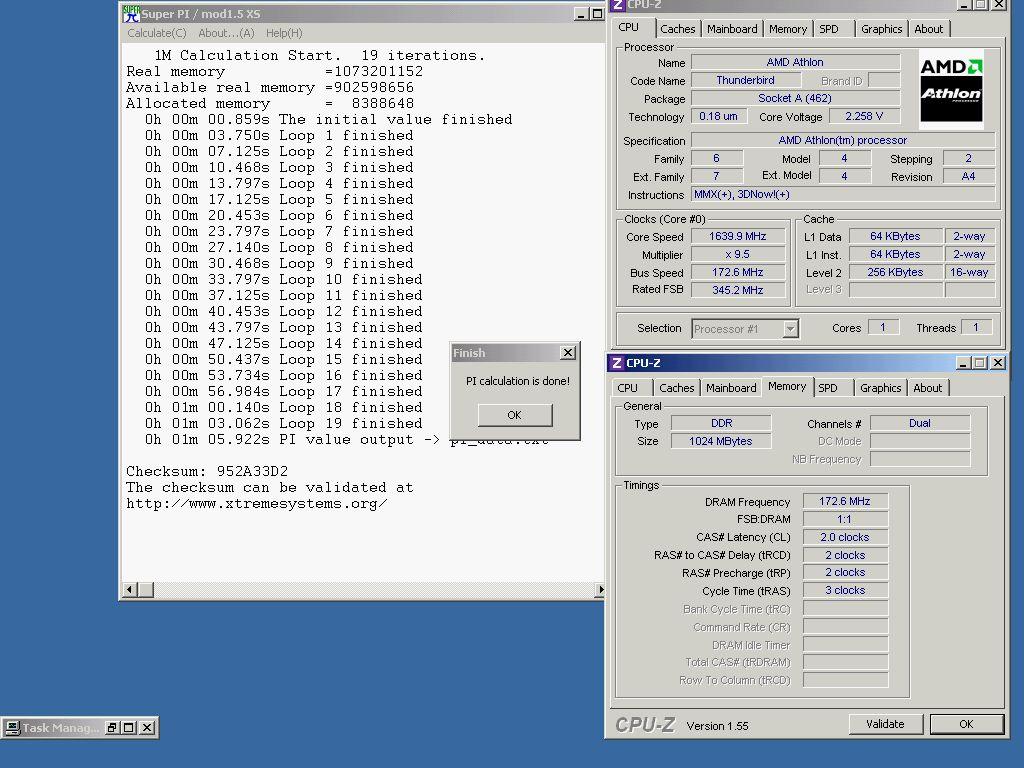The width and height of the screenshot is (1024, 768).
Task: Click the Core Speed value 1639.9 MHz
Action: click(x=738, y=236)
